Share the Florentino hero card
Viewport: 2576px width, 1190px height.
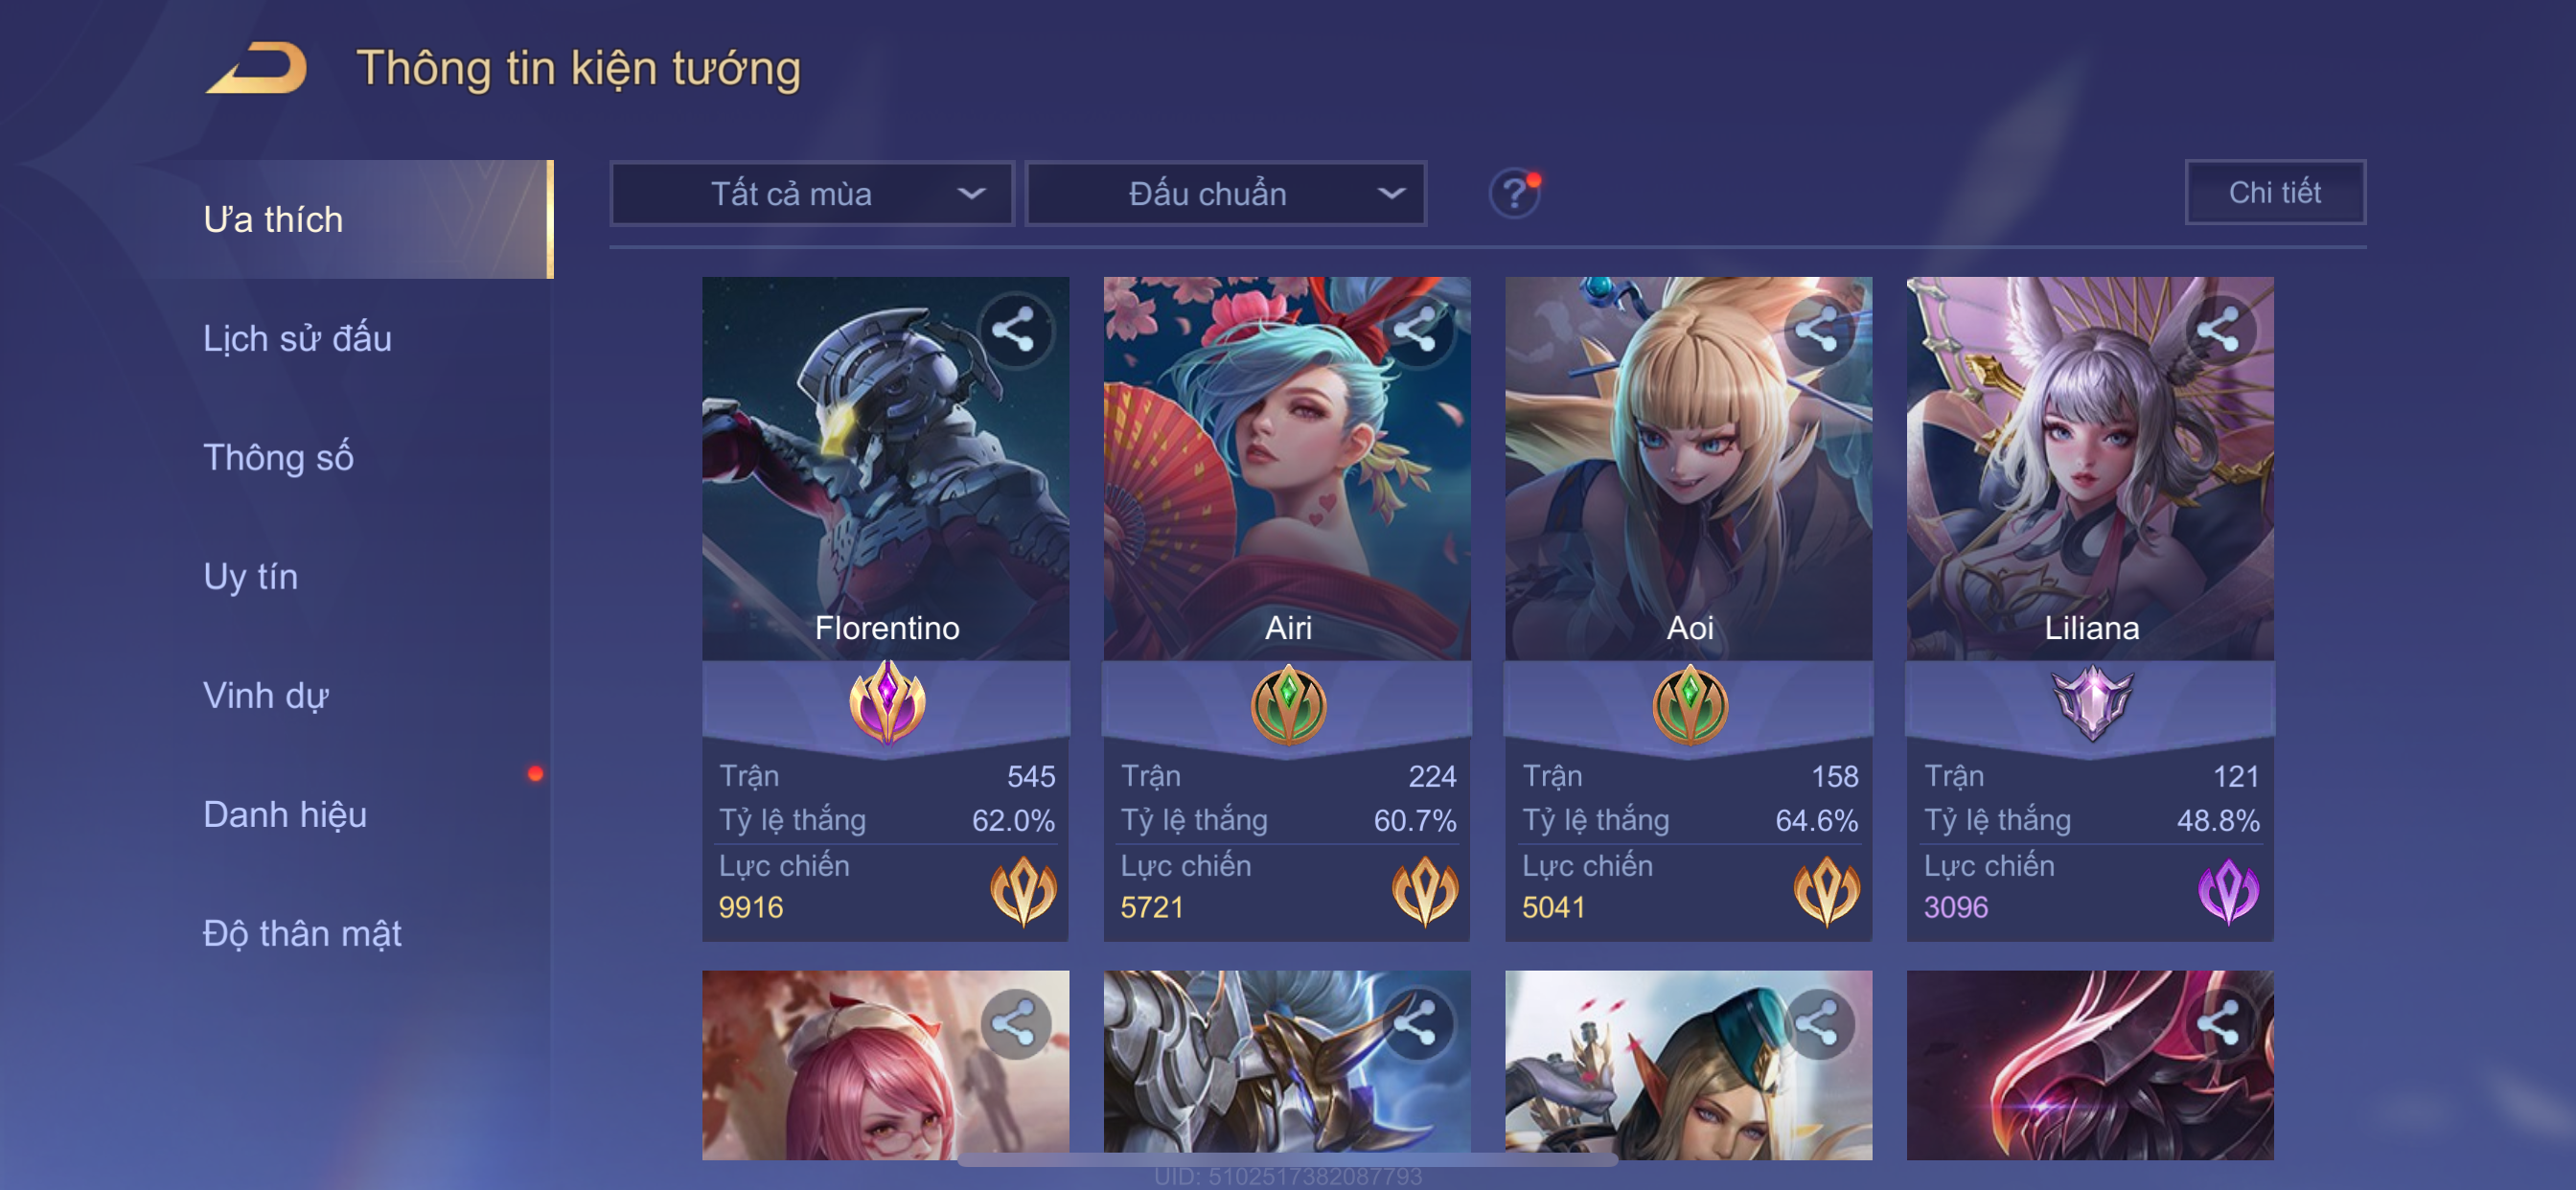1014,330
